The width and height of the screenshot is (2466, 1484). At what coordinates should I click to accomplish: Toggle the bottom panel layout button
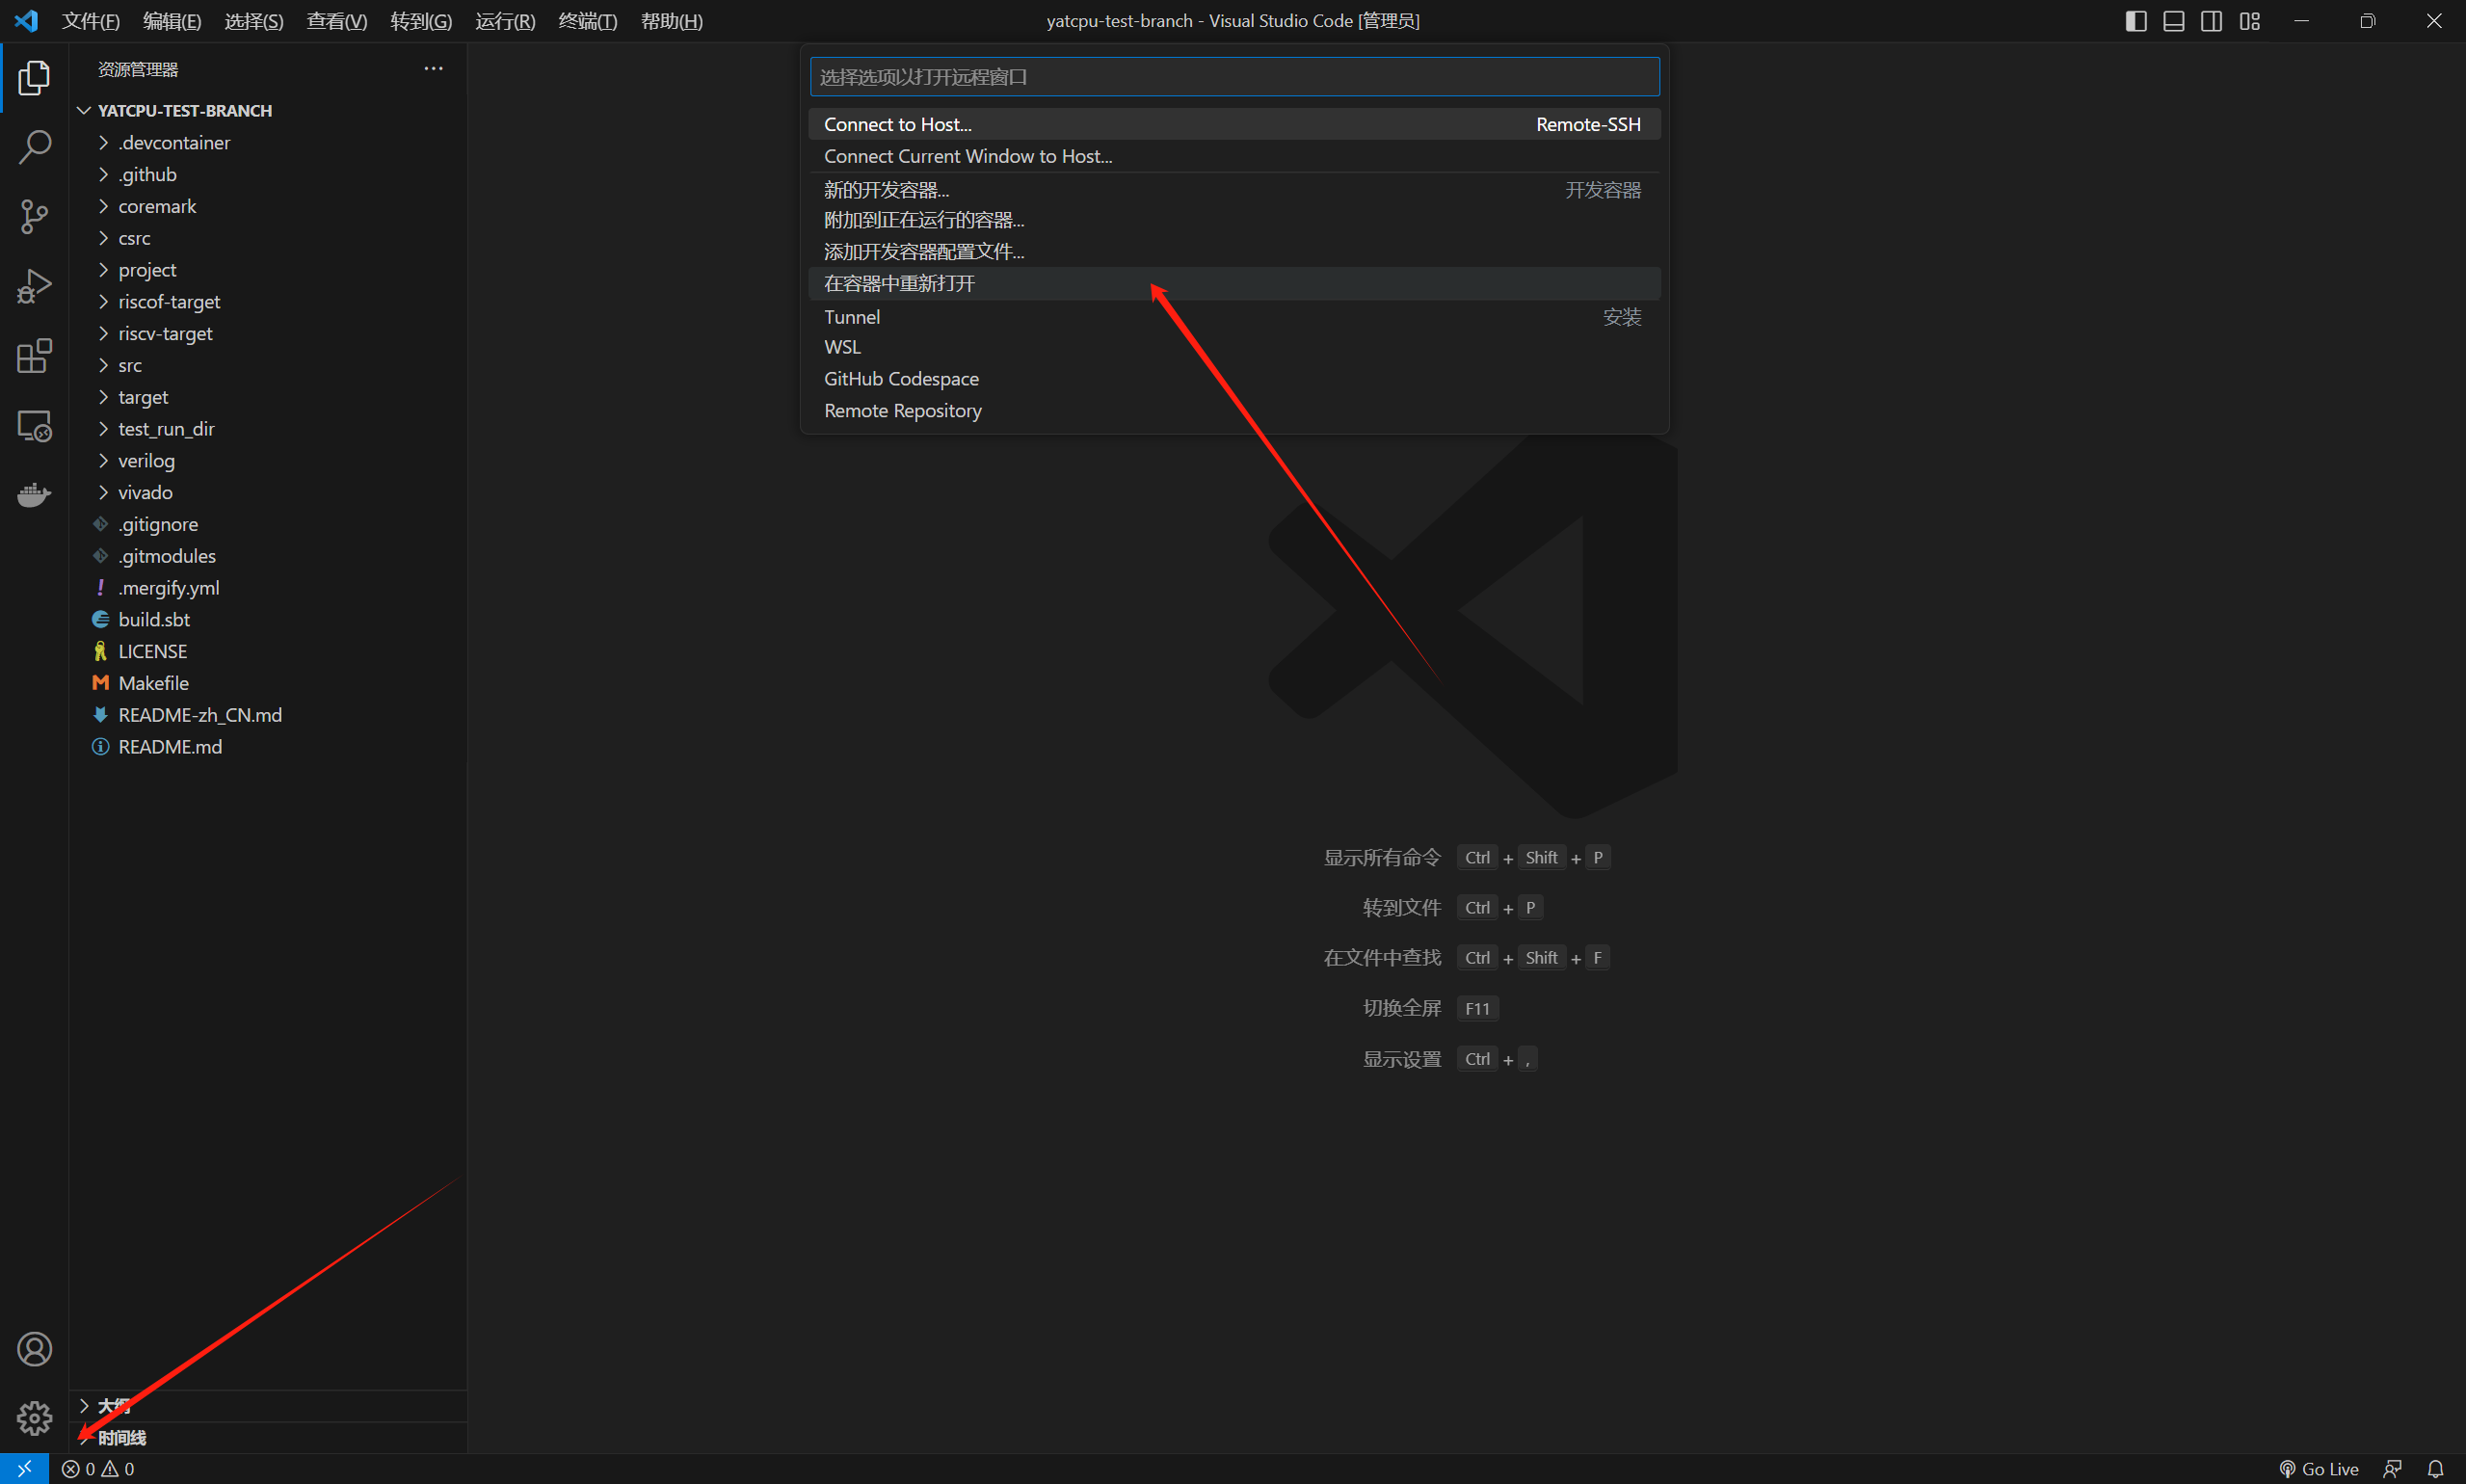coord(2173,21)
